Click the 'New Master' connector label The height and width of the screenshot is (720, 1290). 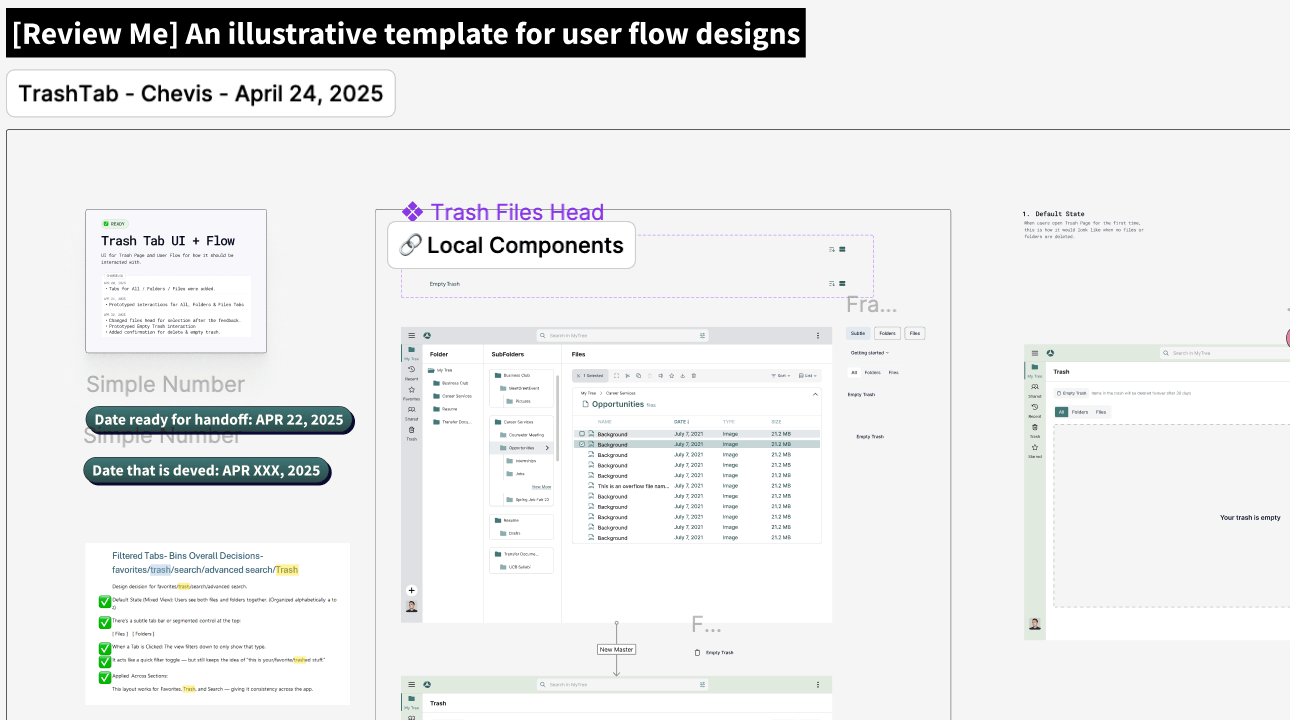click(x=617, y=649)
